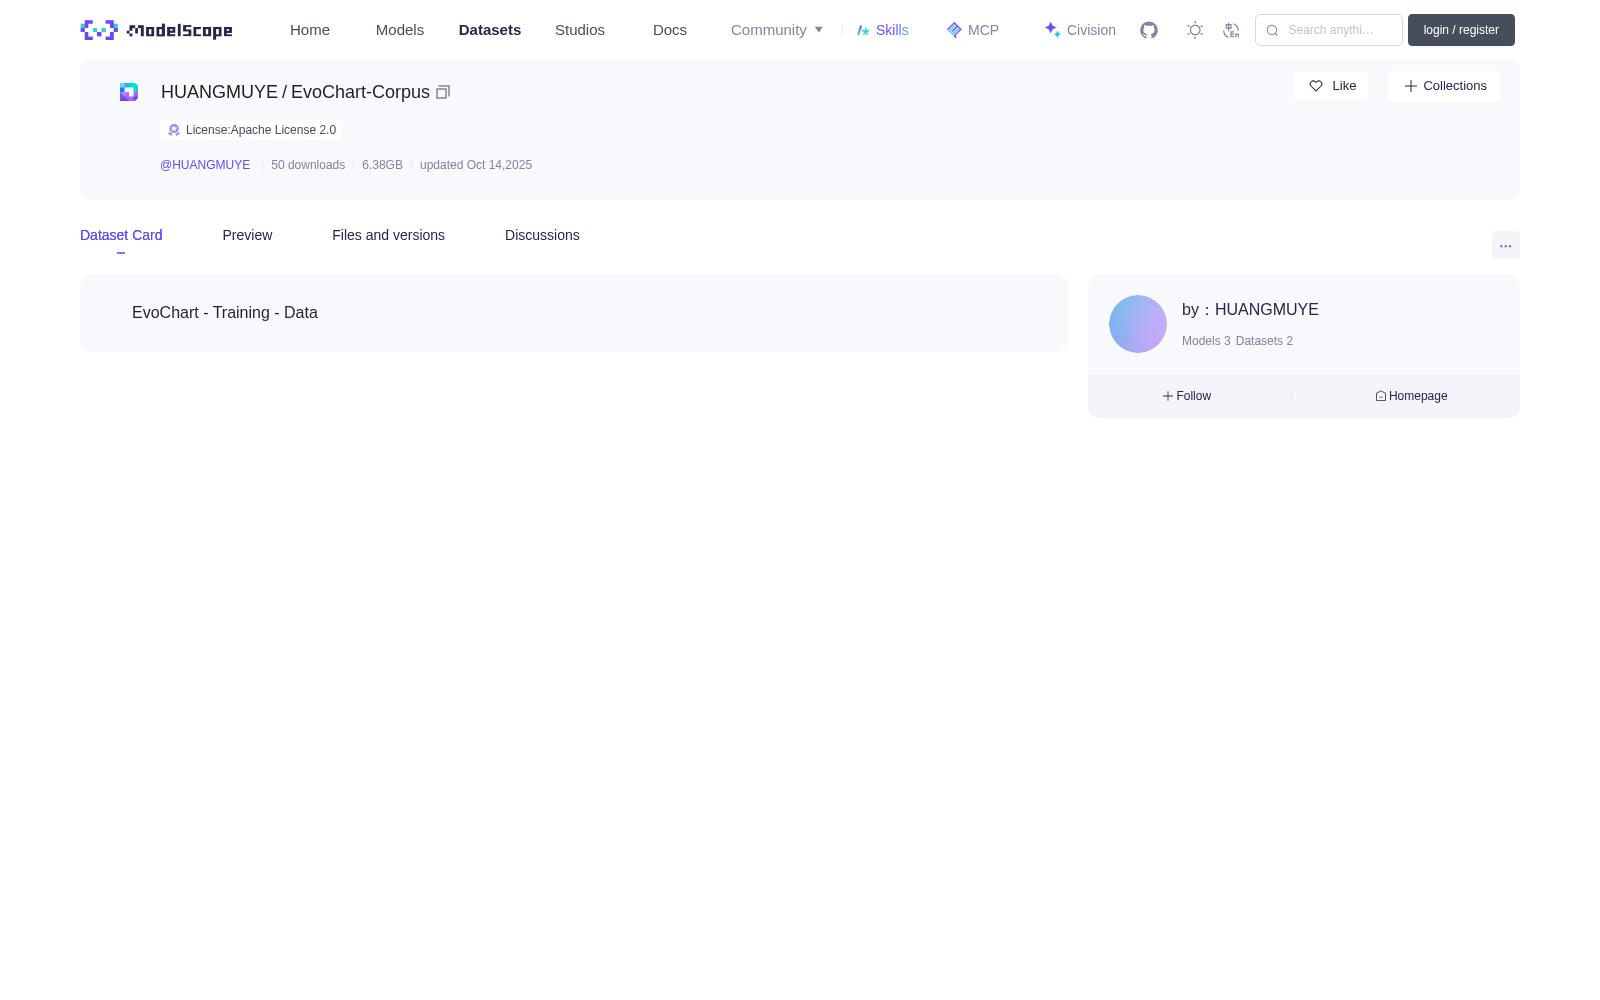Click the heart icon on Like
Viewport: 1600px width, 1000px height.
point(1316,86)
